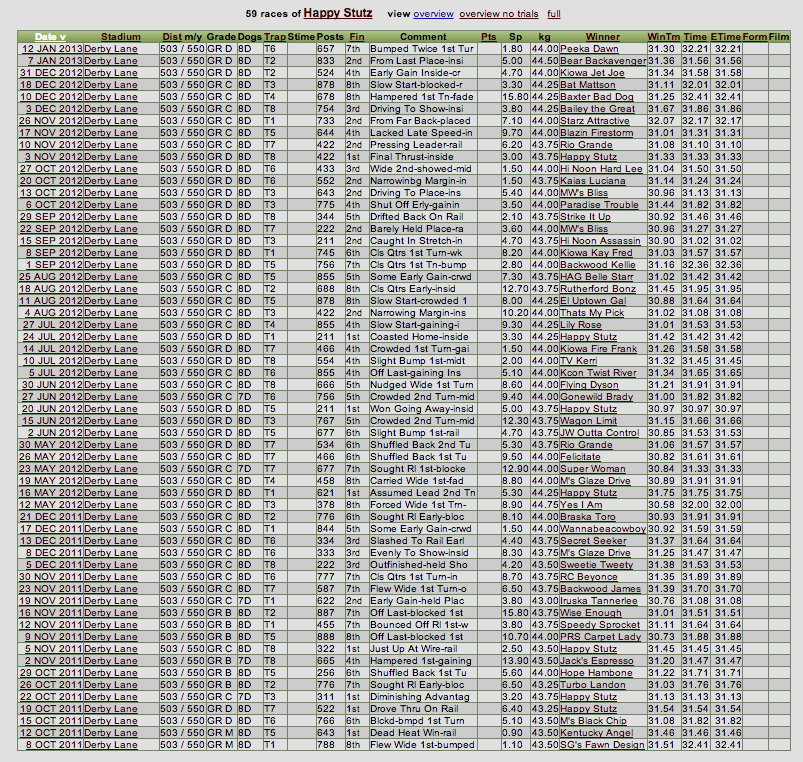The width and height of the screenshot is (803, 762).
Task: Open the overview no trials view
Action: pyautogui.click(x=499, y=14)
